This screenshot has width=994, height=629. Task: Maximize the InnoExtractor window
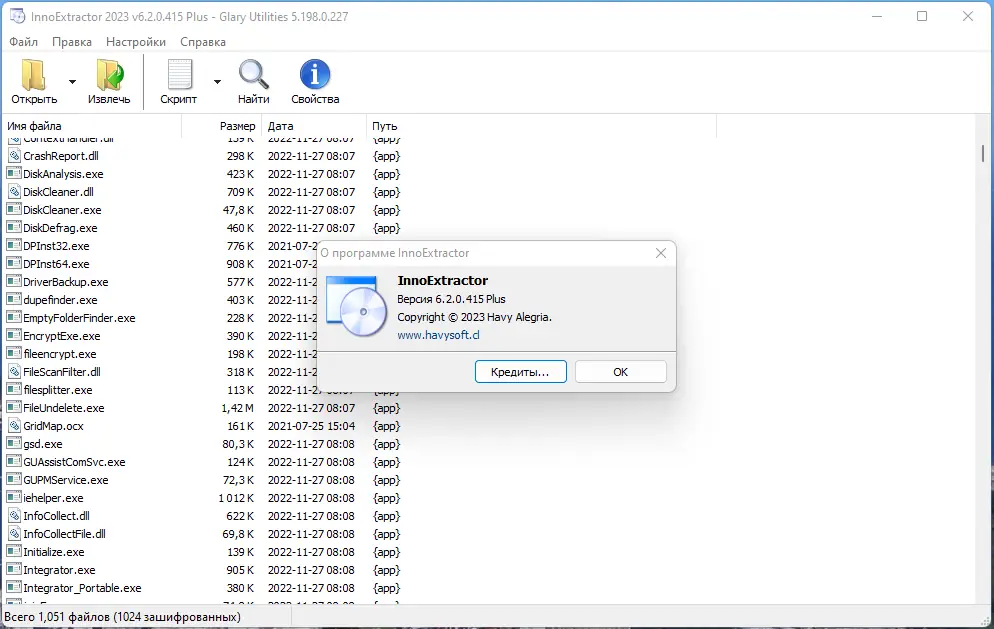point(922,16)
